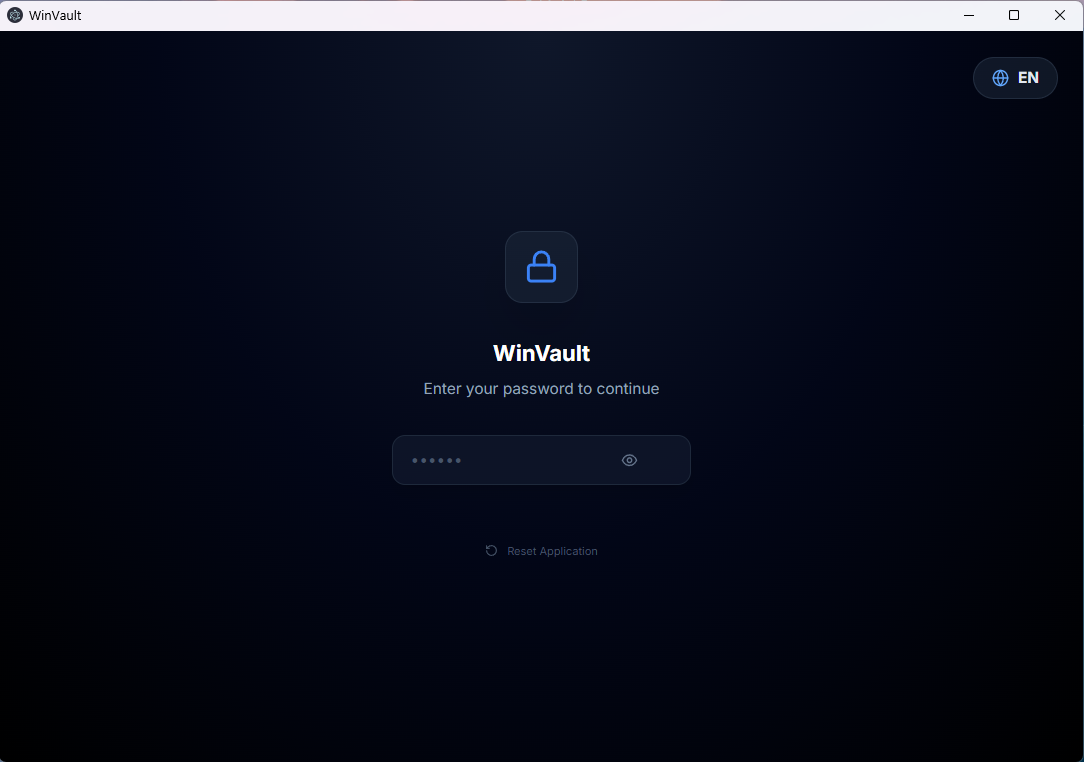This screenshot has width=1084, height=762.
Task: Click the circular arrow reset icon
Action: (x=492, y=550)
